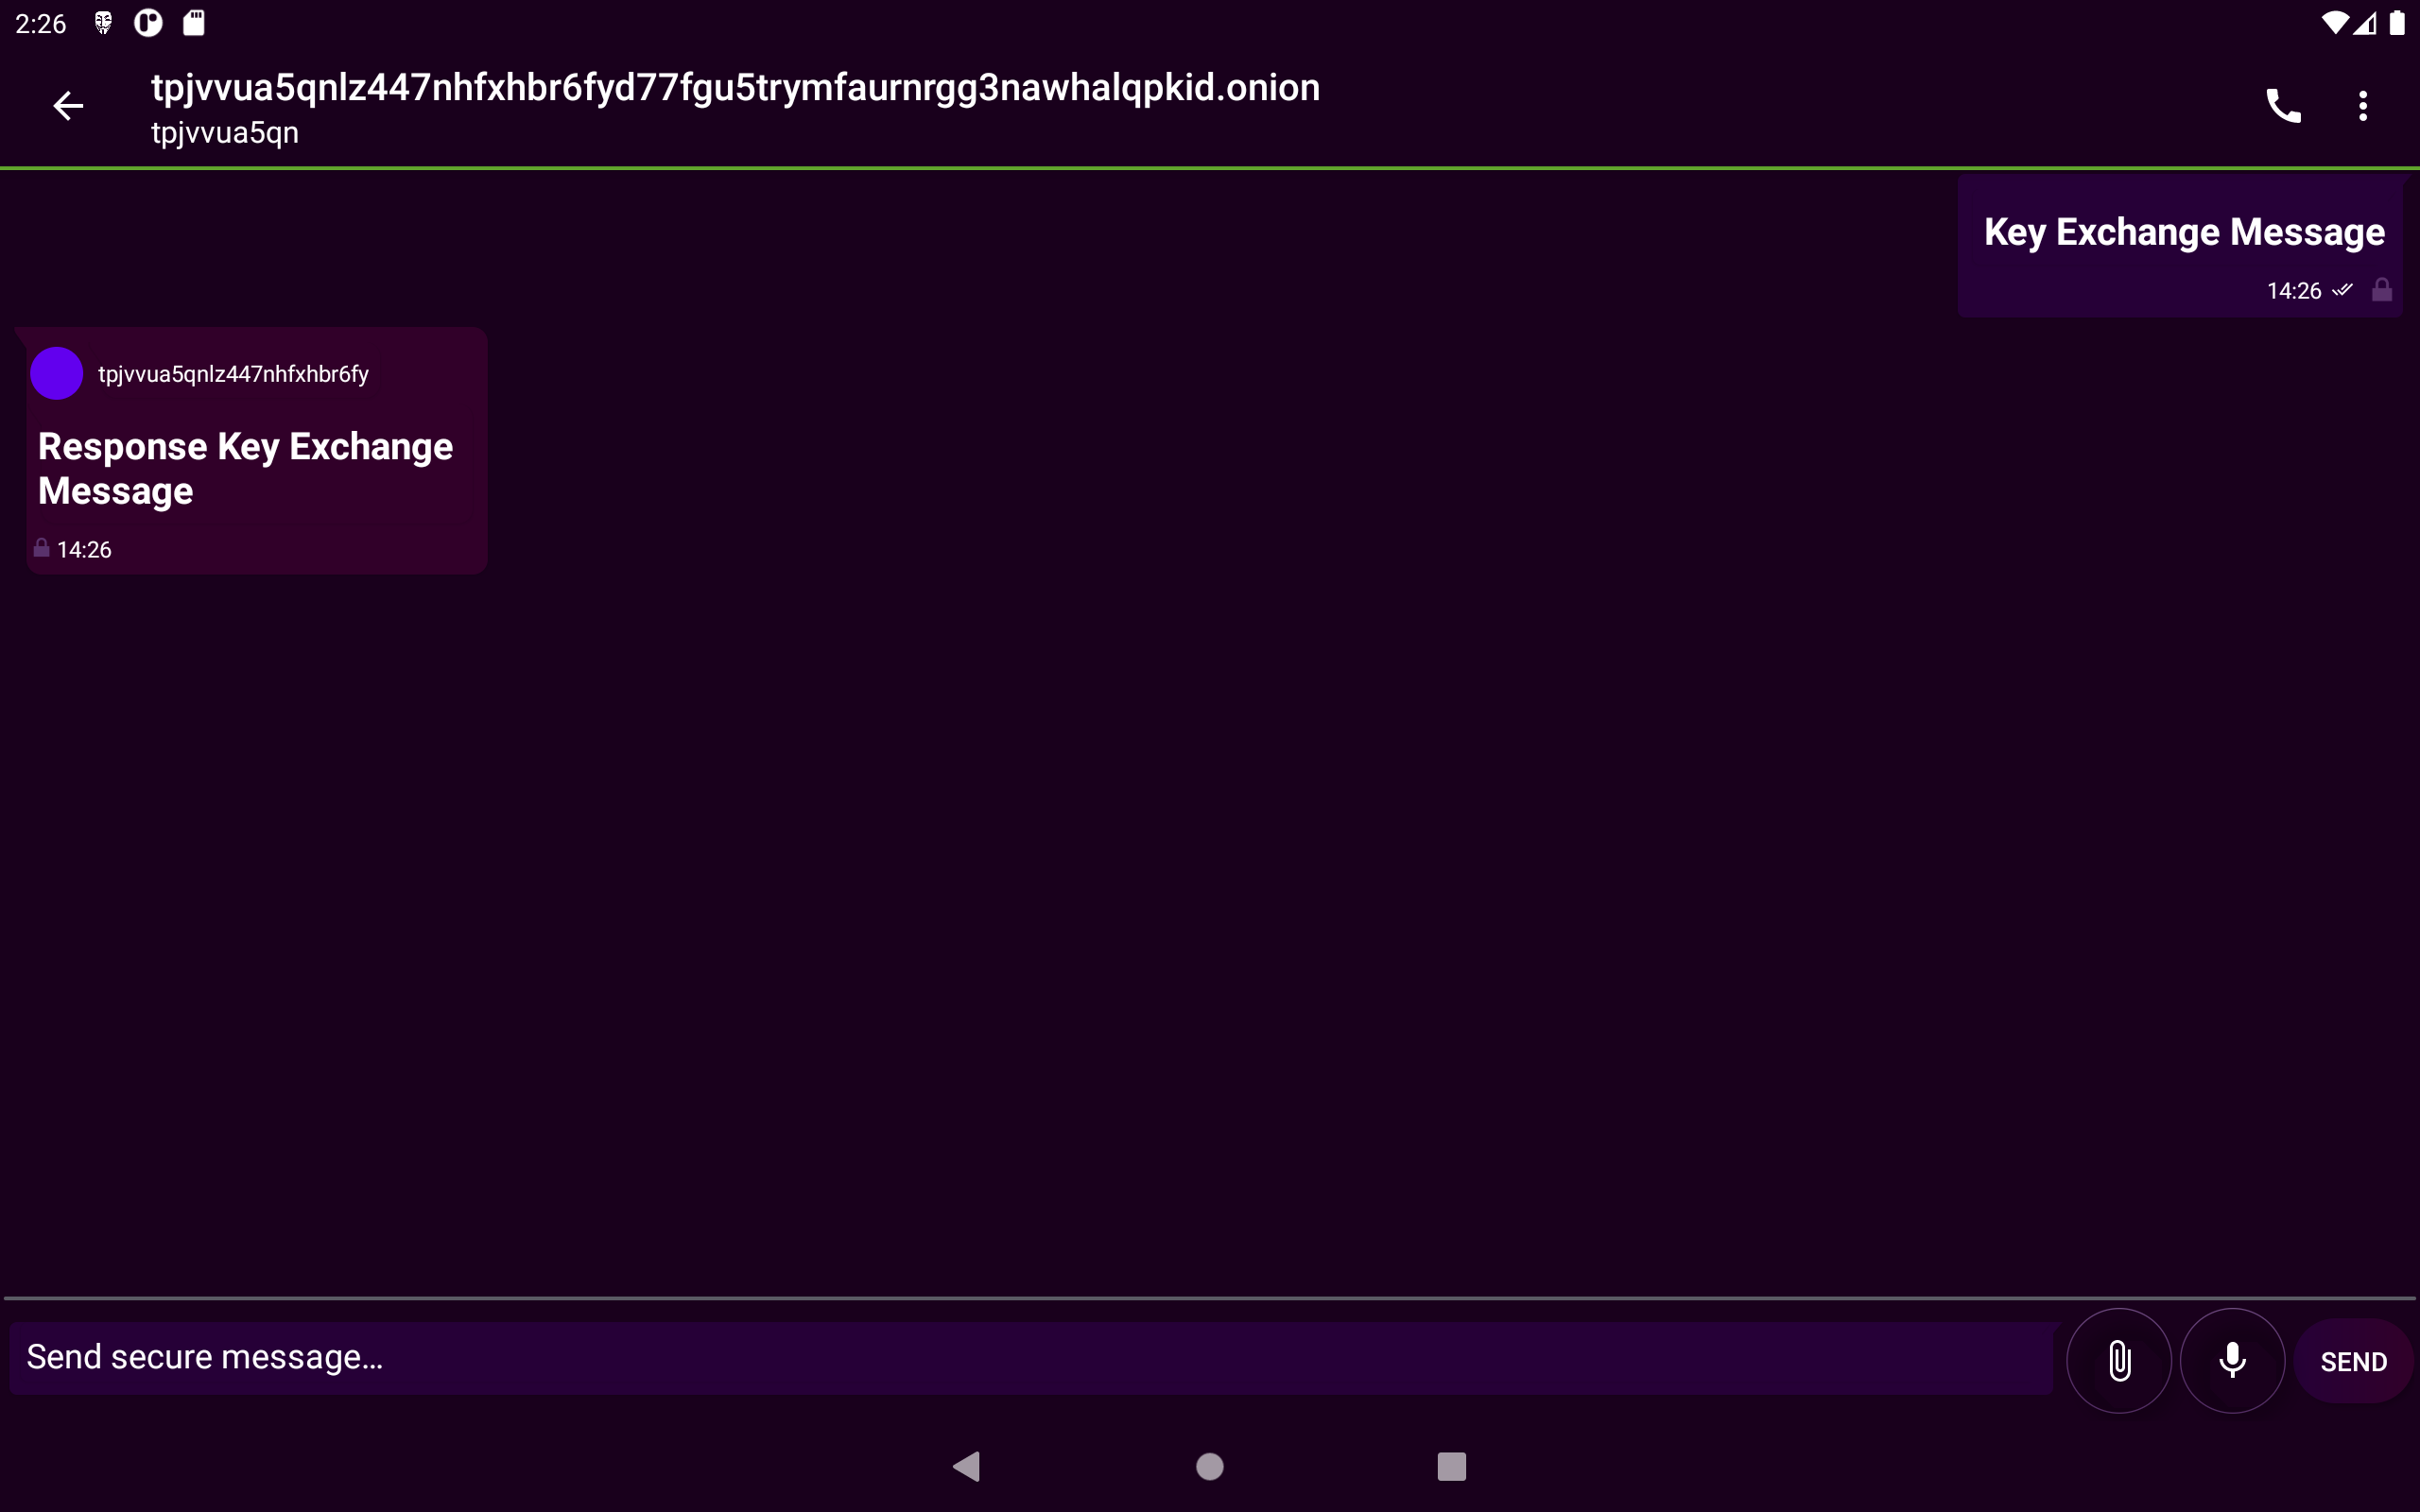This screenshot has width=2420, height=1512.
Task: Tap the double-check delivery status icon
Action: click(x=2342, y=290)
